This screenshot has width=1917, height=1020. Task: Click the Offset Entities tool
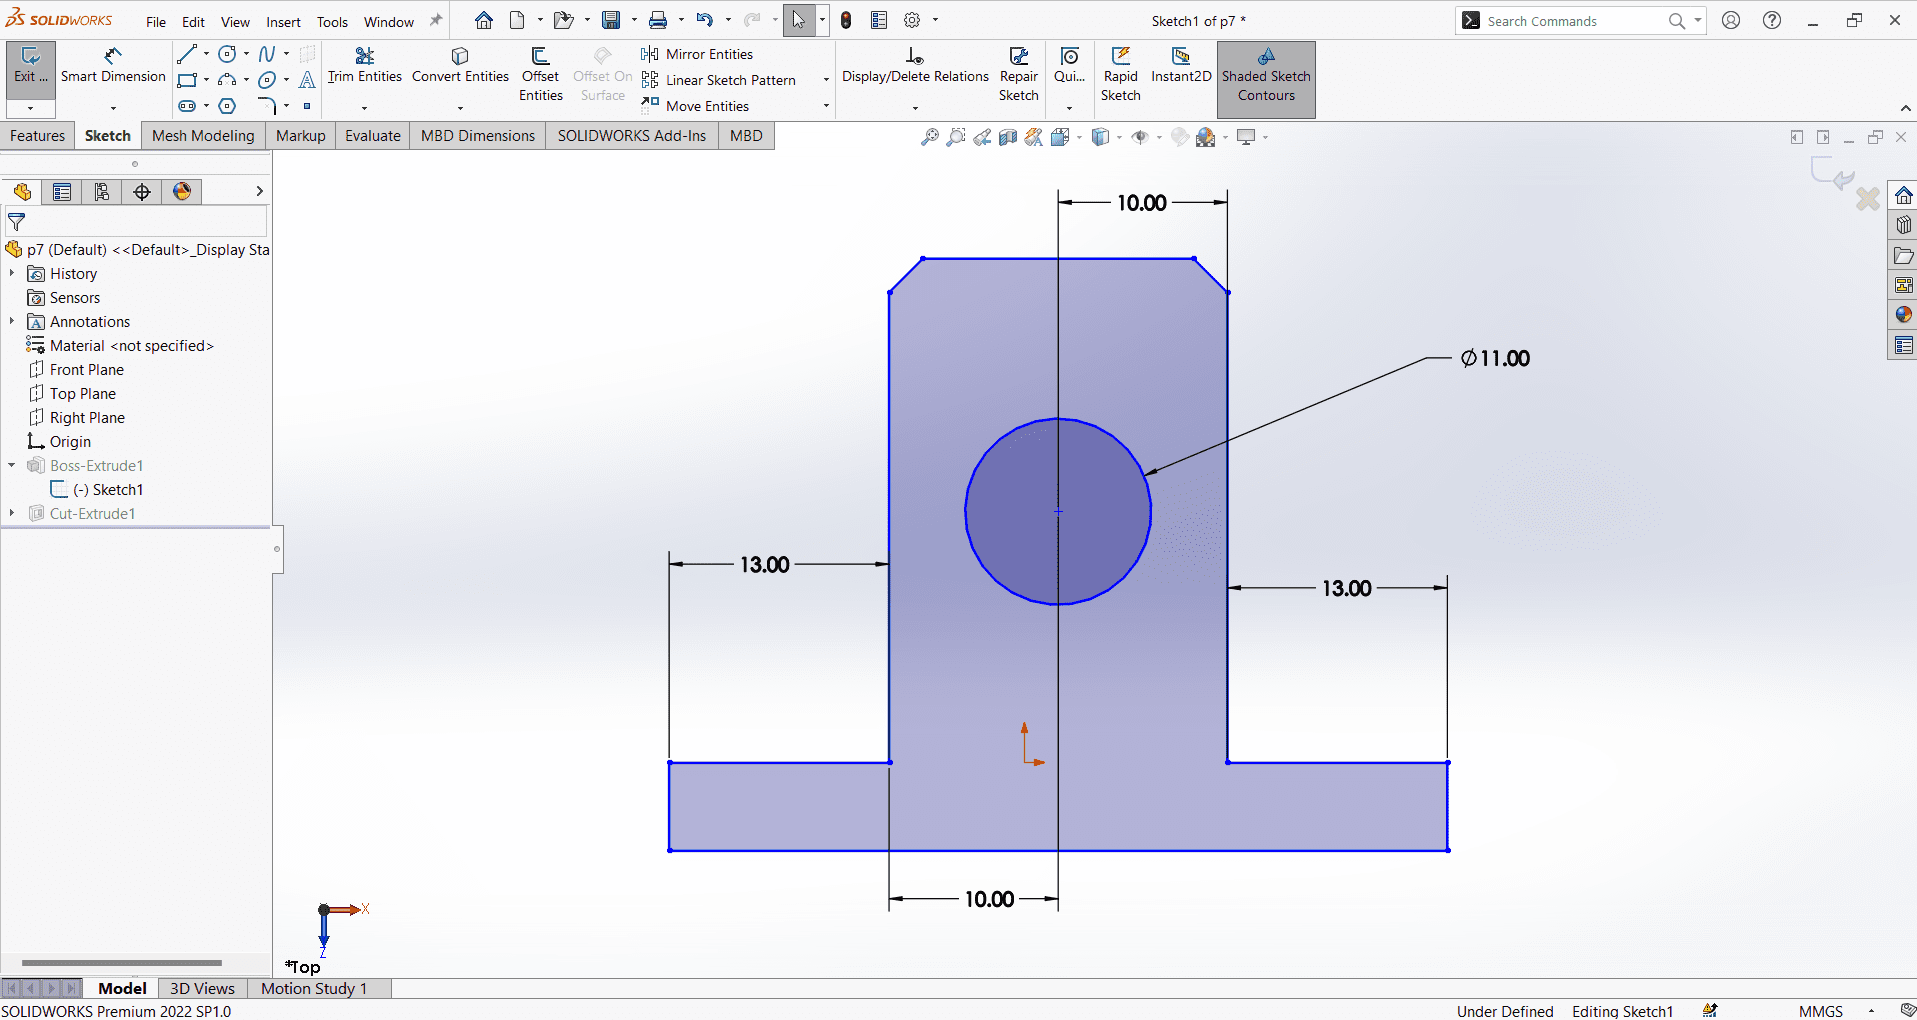[x=541, y=75]
